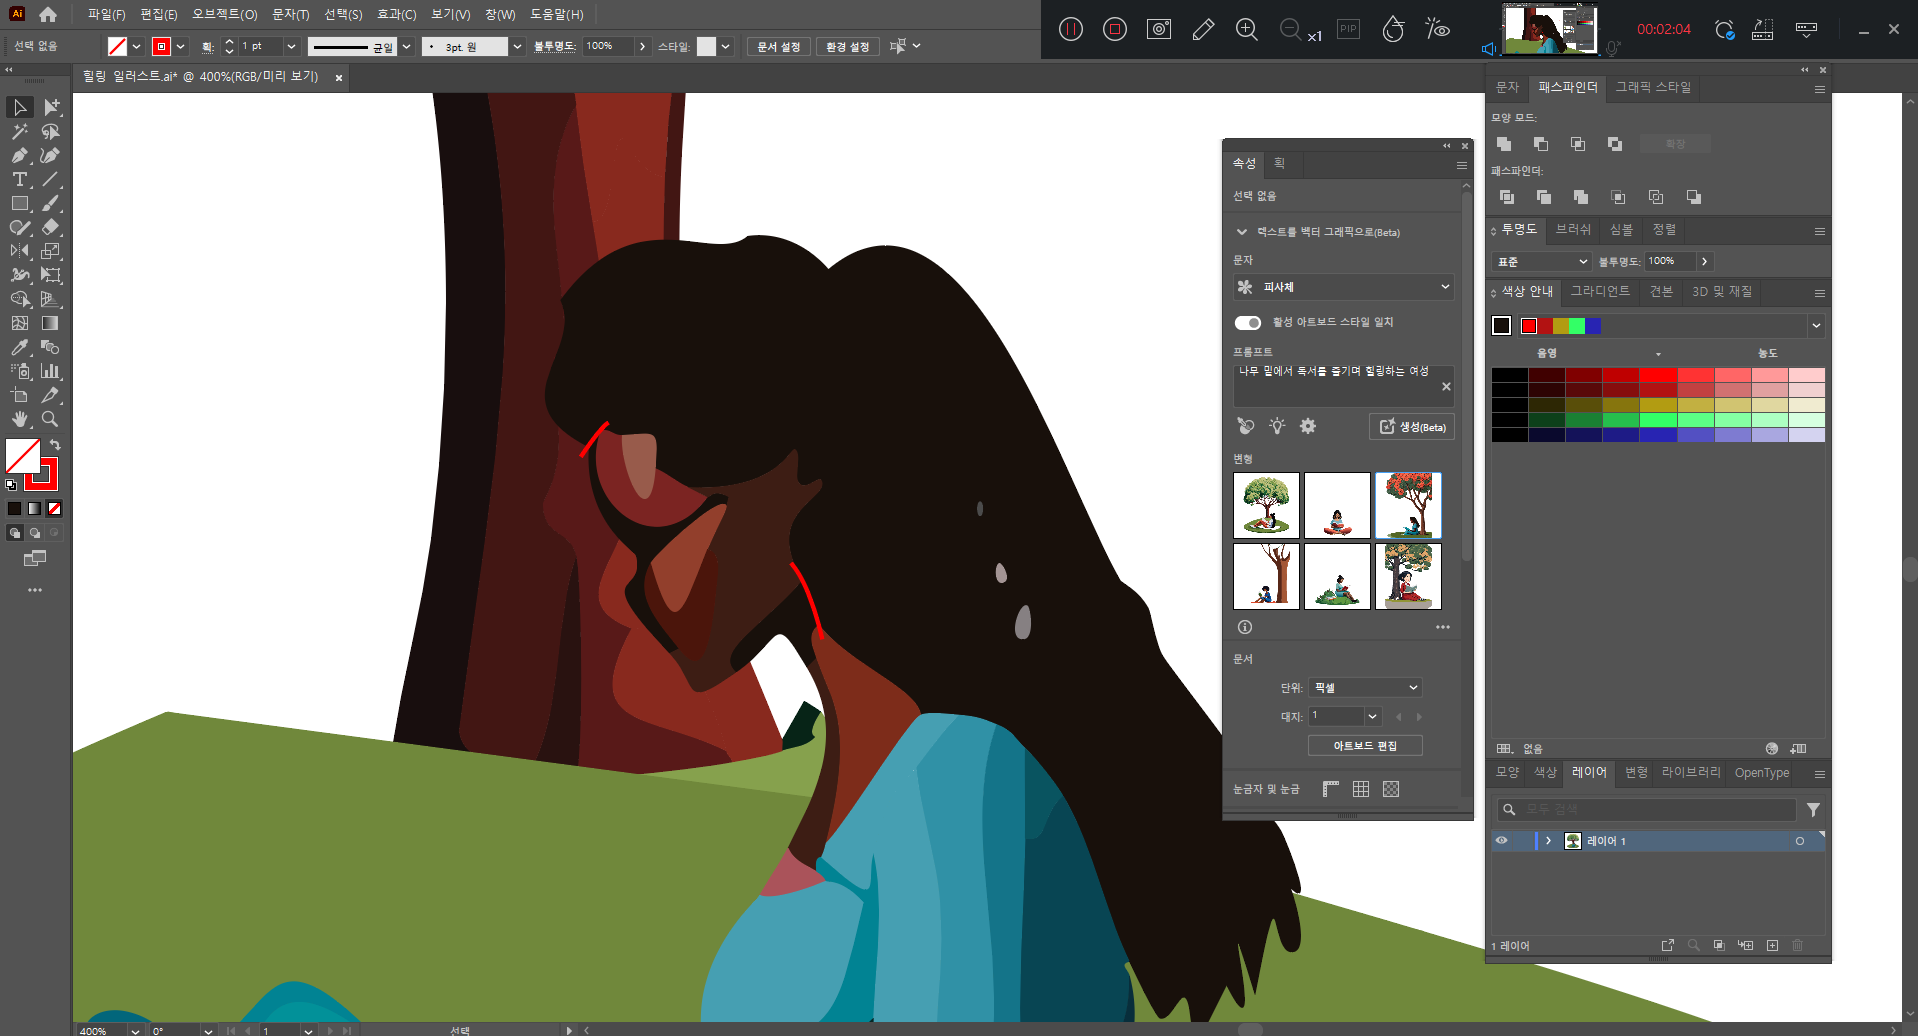Image resolution: width=1918 pixels, height=1036 pixels.
Task: Click the 생성(Beta) button
Action: [1412, 427]
